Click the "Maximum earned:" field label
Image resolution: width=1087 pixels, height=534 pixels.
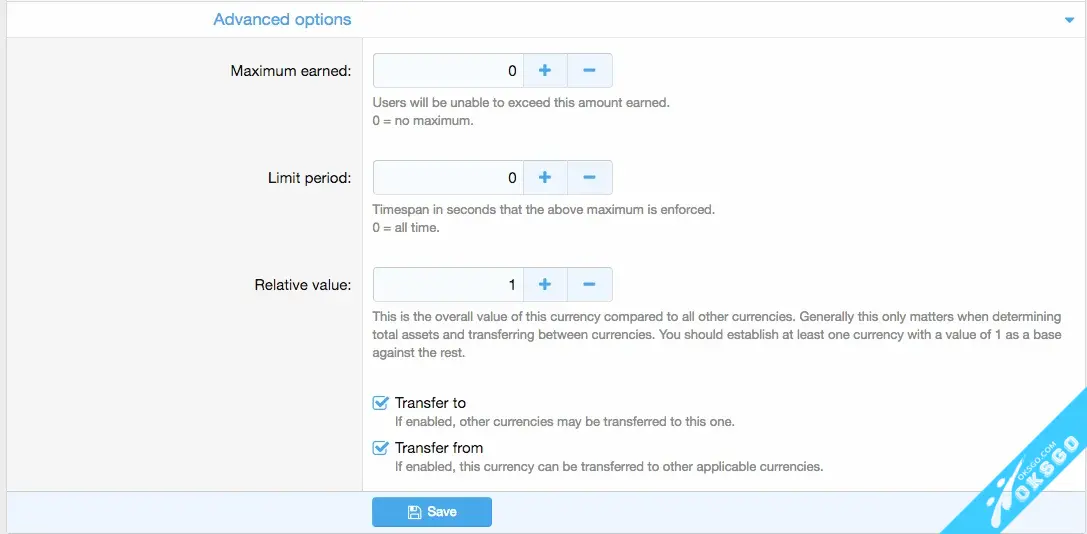(291, 71)
